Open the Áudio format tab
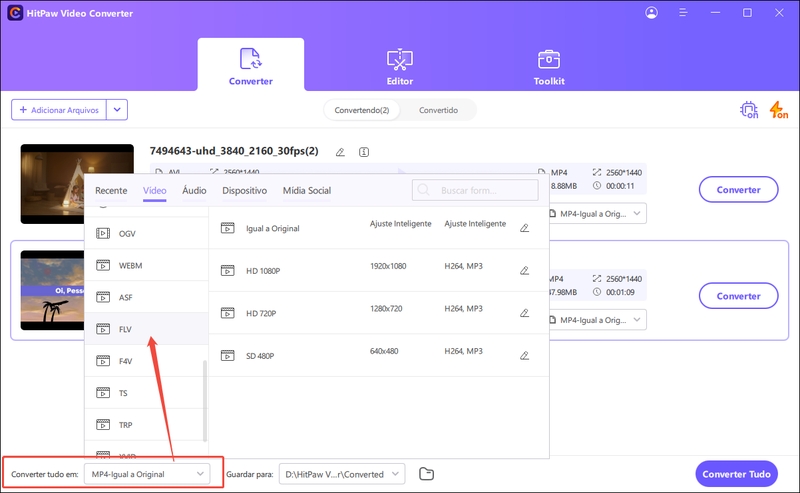This screenshot has width=800, height=493. click(194, 190)
